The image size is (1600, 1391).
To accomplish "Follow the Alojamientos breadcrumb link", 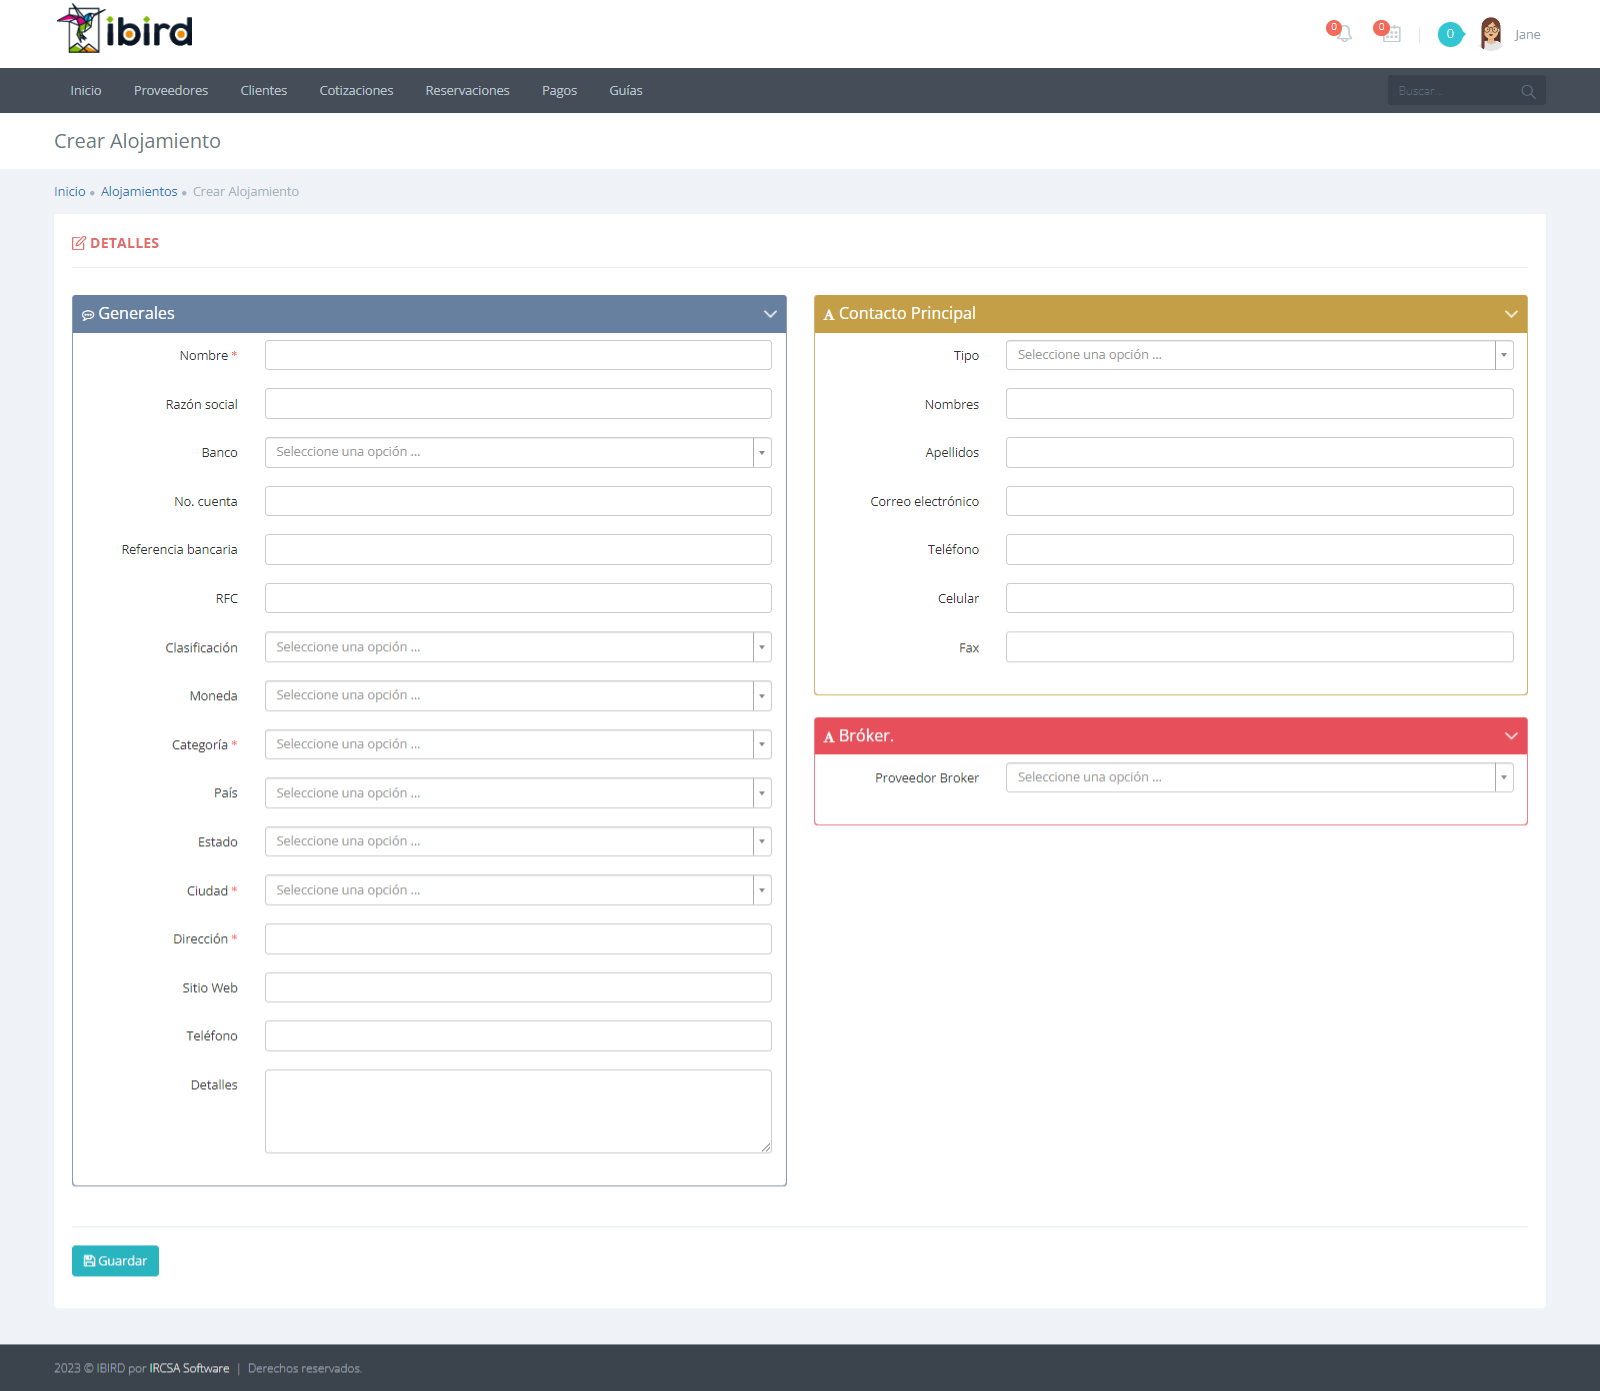I will [x=139, y=191].
